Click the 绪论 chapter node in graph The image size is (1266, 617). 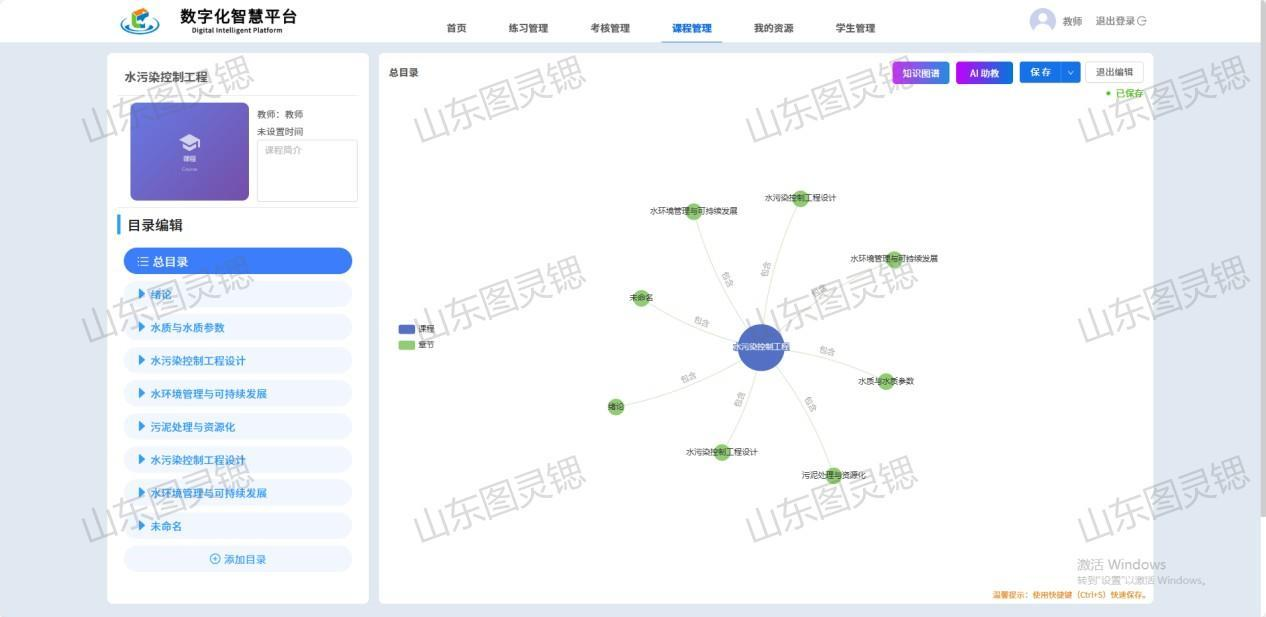(x=616, y=407)
